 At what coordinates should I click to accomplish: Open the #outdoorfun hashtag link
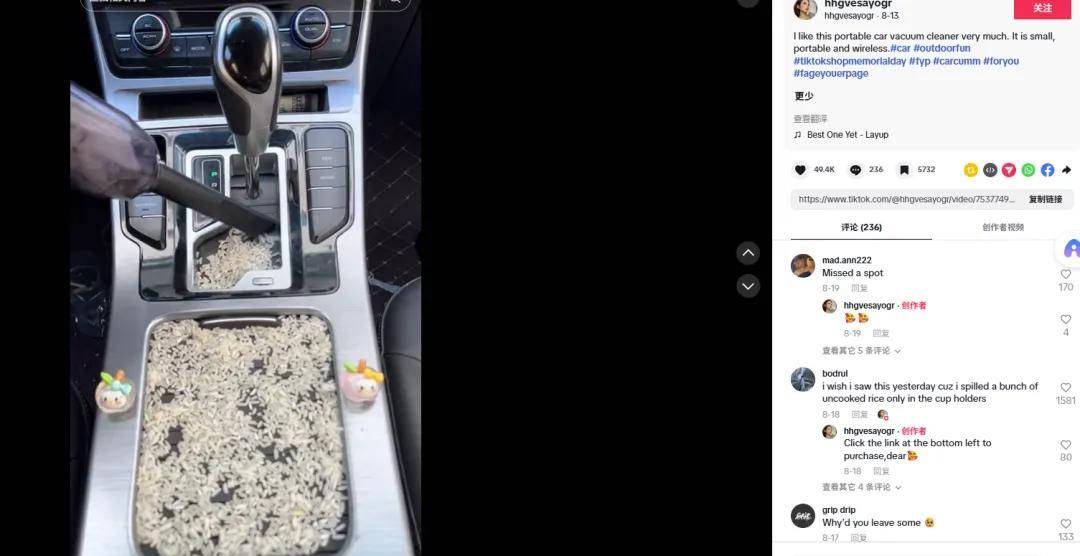(942, 48)
